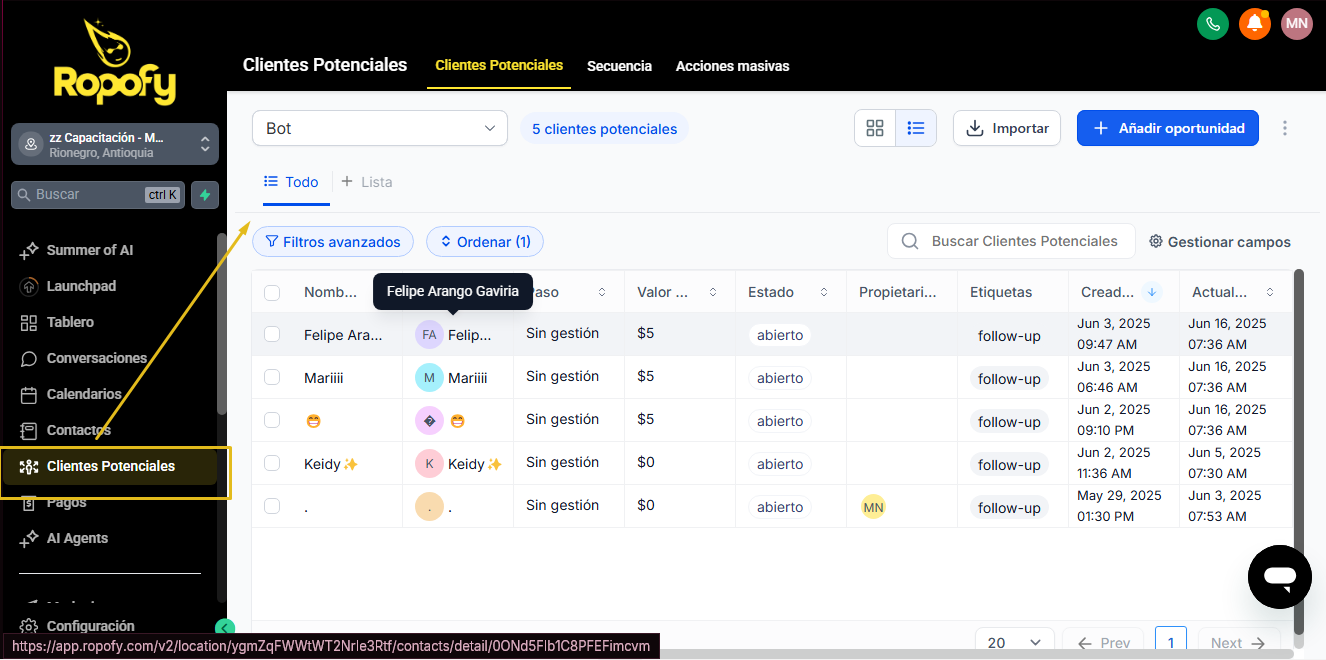Image resolution: width=1326 pixels, height=660 pixels.
Task: Select the Todo view tab
Action: coord(291,182)
